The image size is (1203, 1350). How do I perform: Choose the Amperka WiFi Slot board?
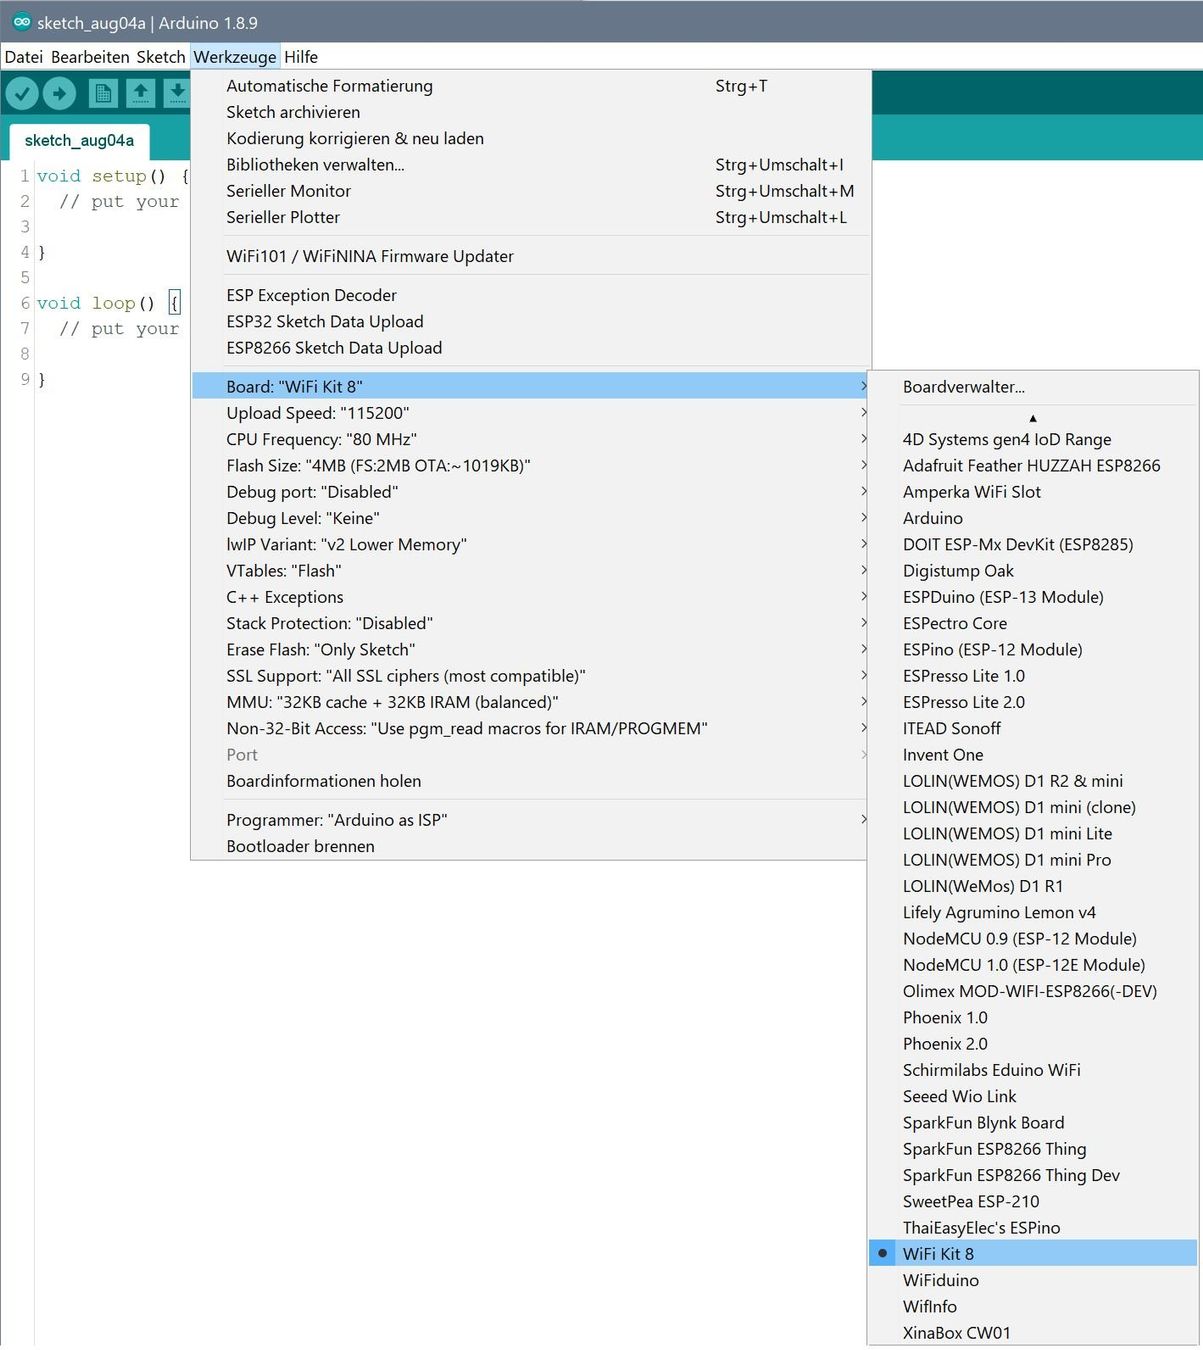tap(1032, 492)
